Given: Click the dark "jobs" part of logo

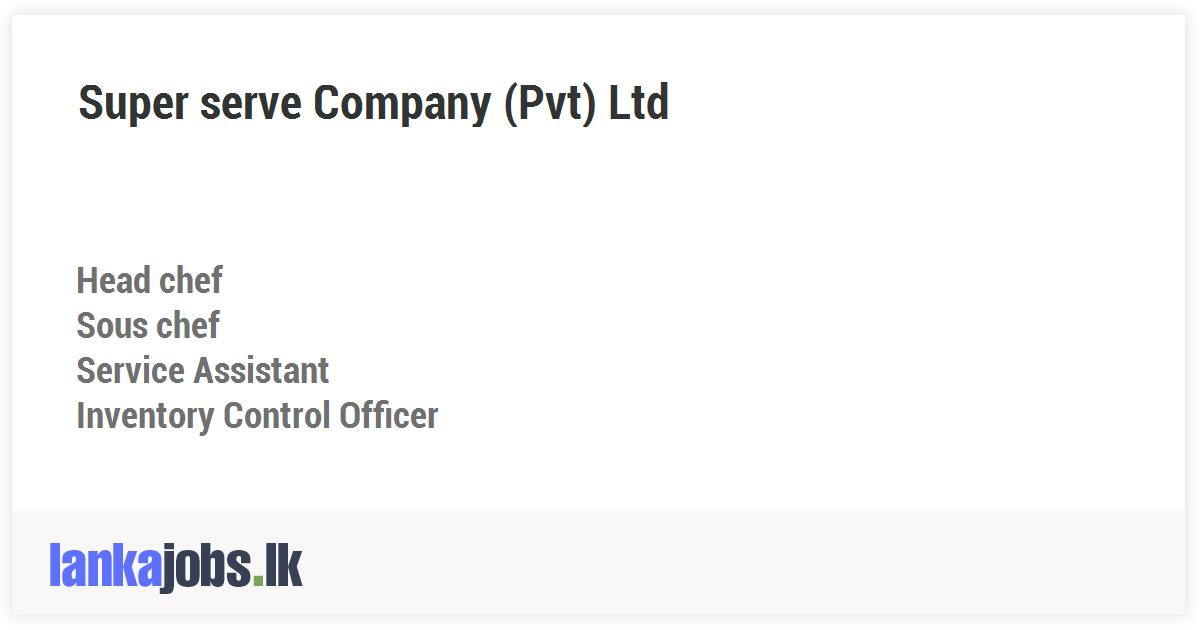Looking at the screenshot, I should pyautogui.click(x=205, y=567).
